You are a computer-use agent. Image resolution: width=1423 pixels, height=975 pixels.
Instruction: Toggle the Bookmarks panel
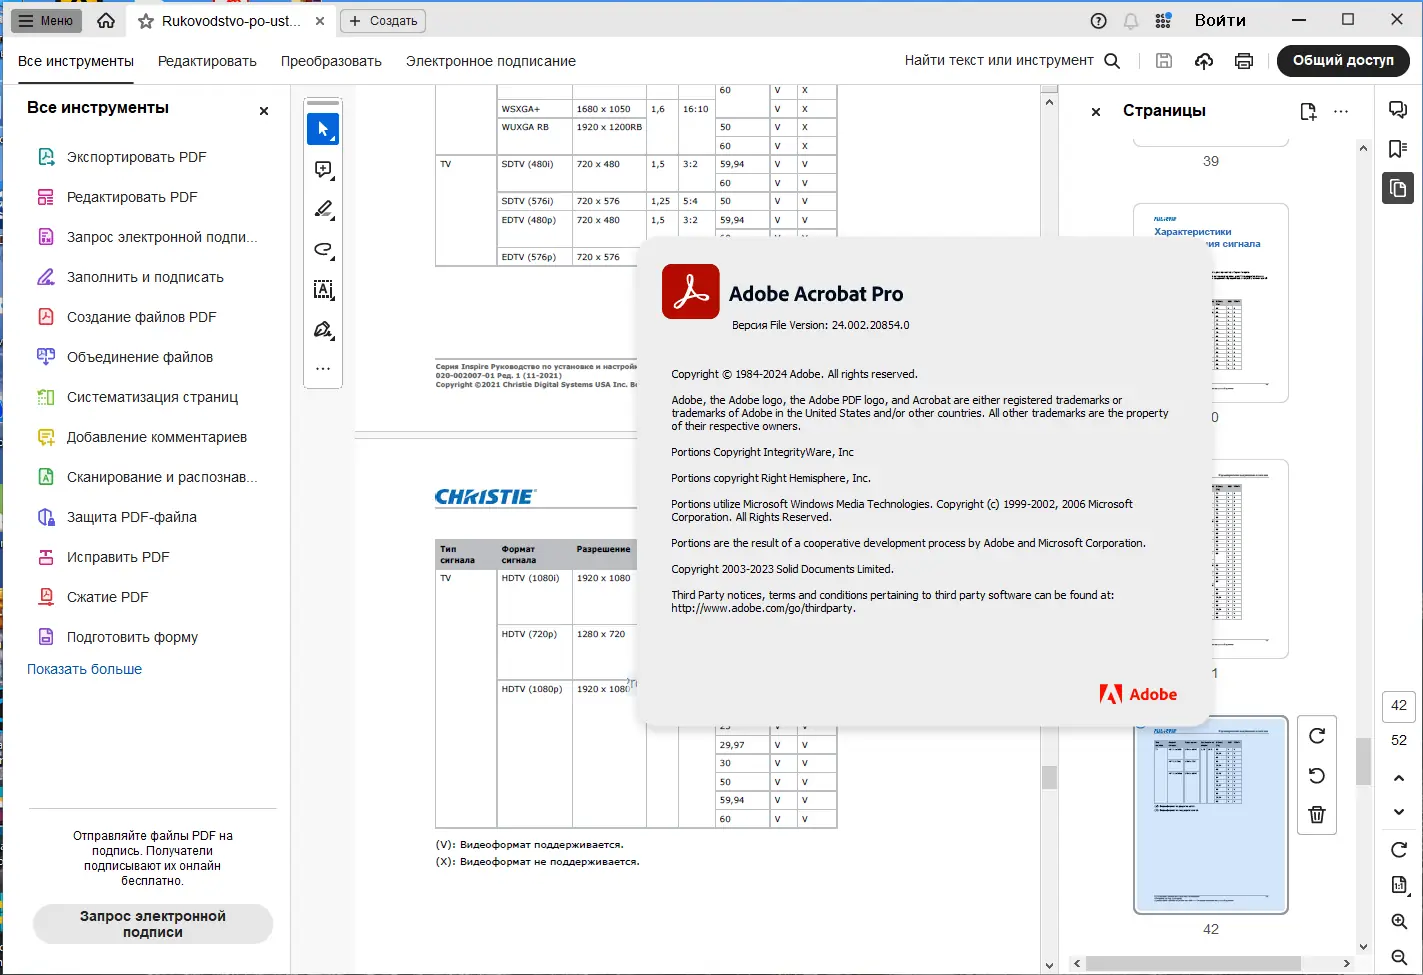tap(1397, 148)
